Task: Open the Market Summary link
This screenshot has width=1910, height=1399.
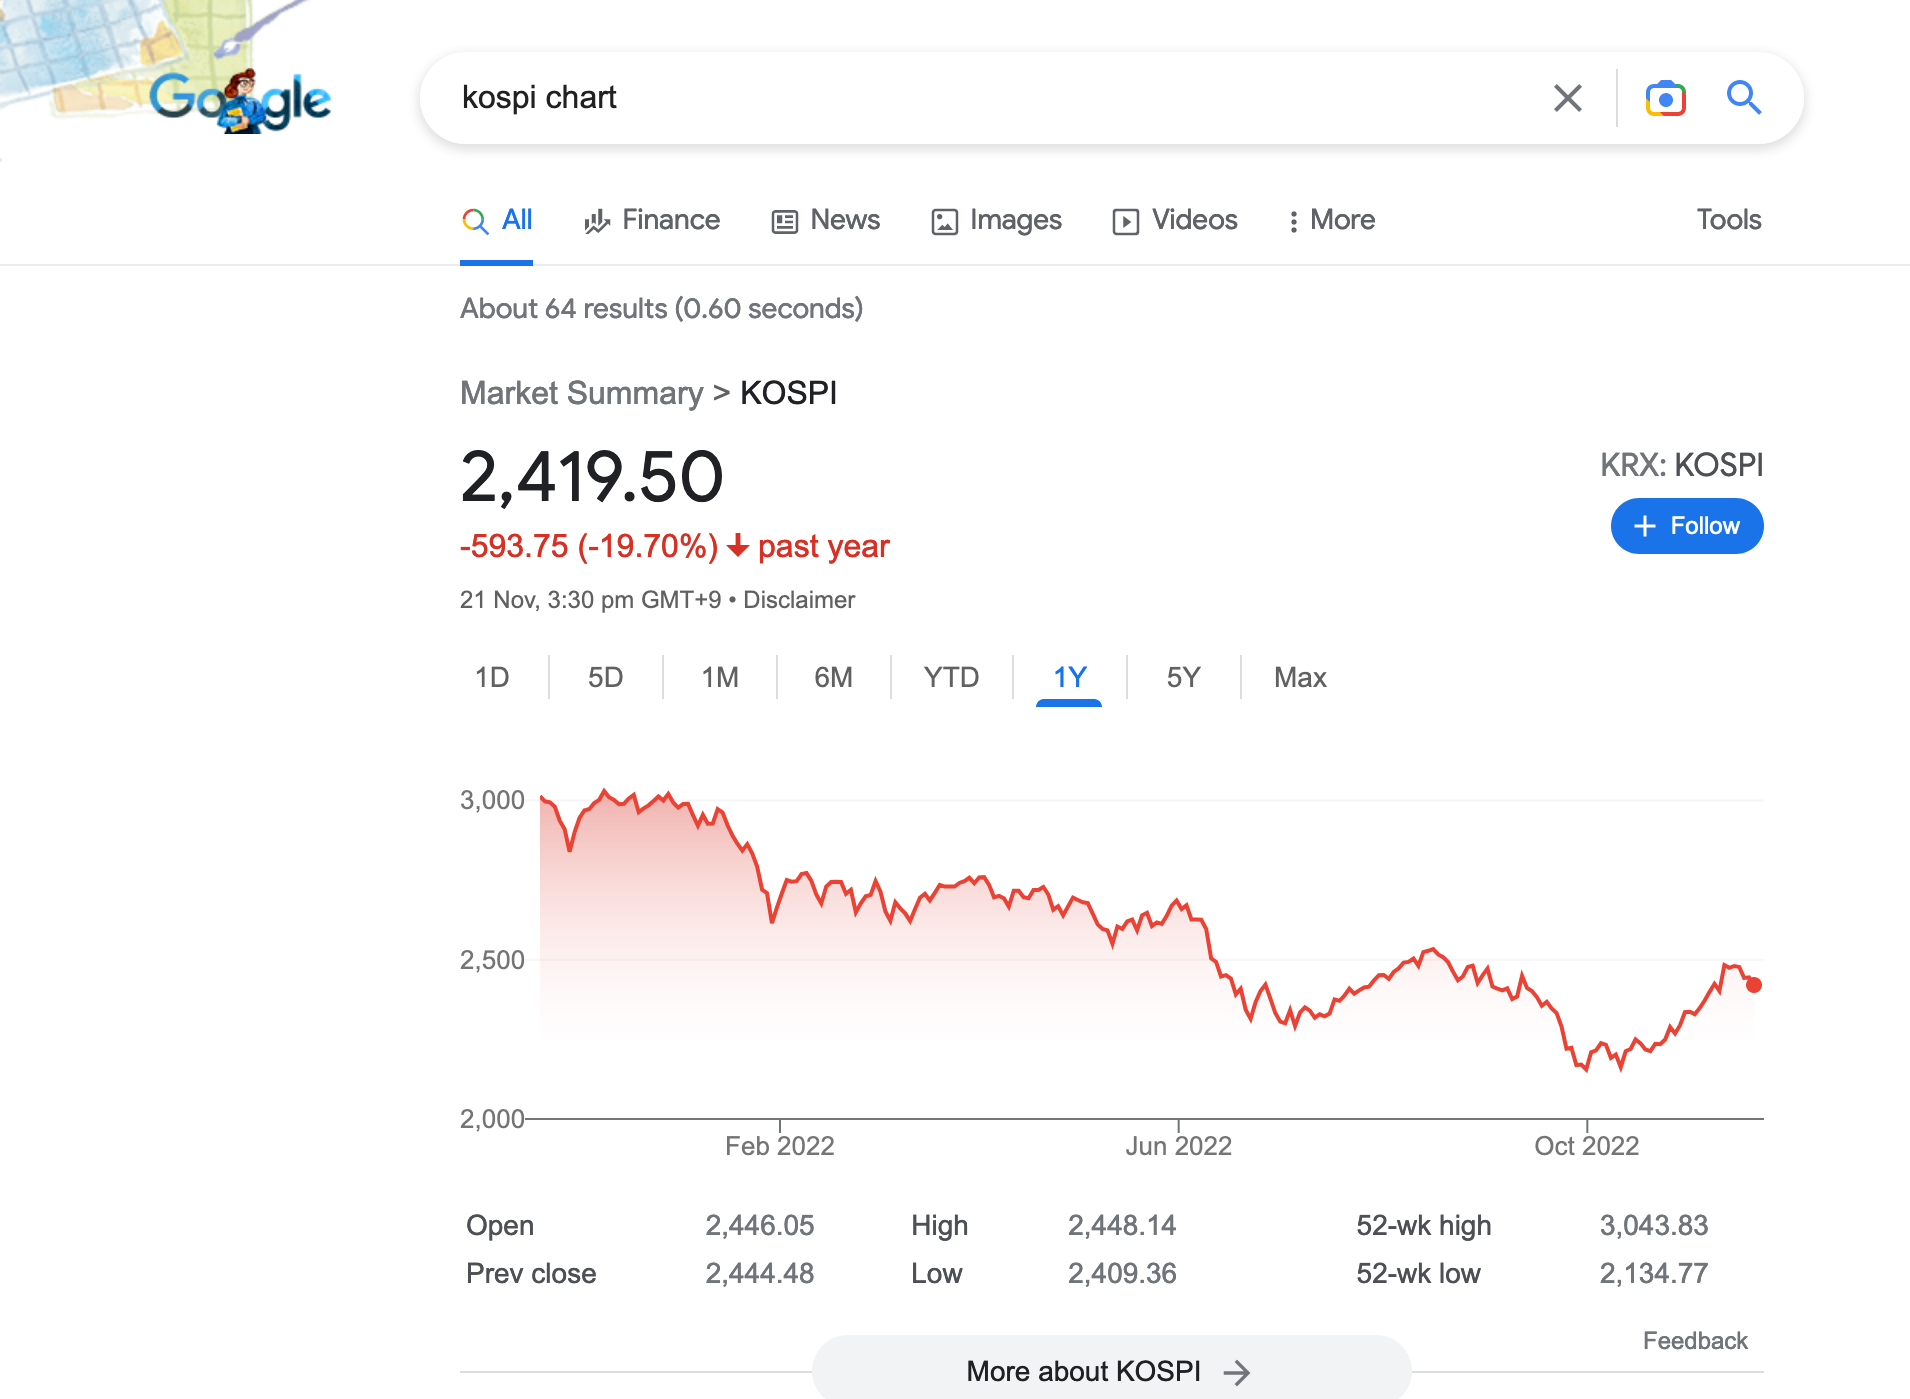Action: coord(581,393)
